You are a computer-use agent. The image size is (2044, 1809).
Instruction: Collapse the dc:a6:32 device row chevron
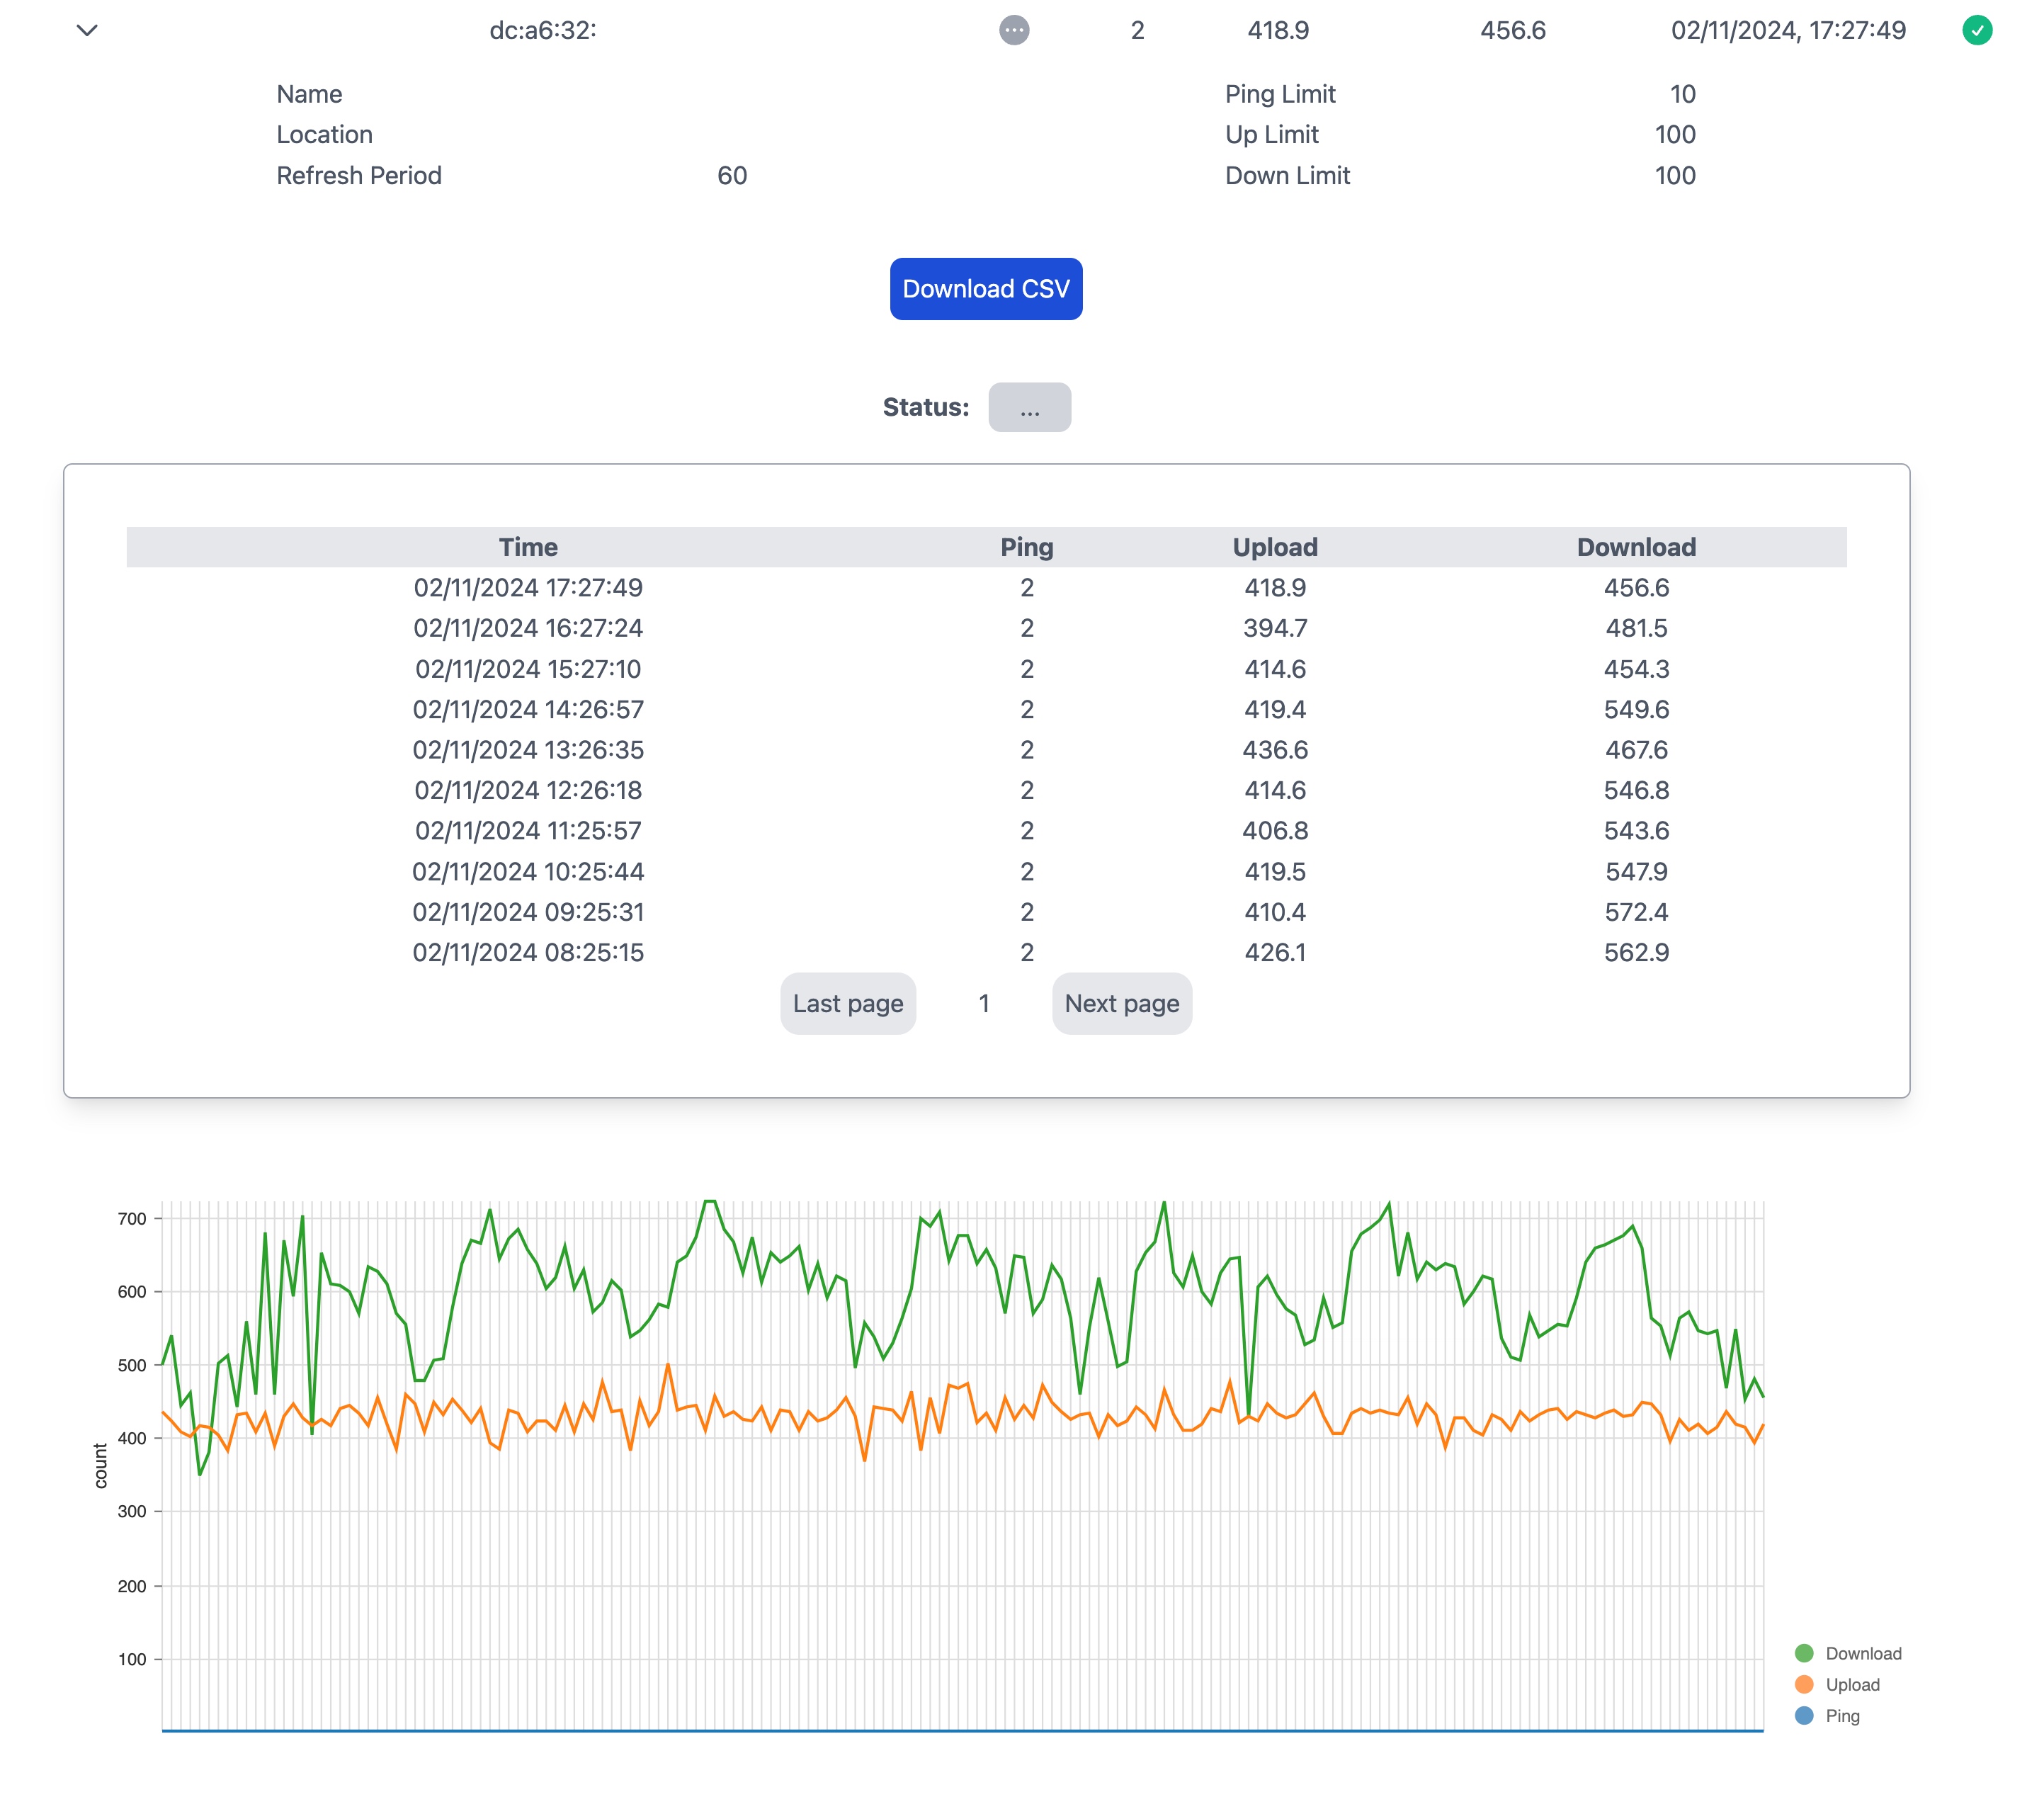tap(87, 31)
